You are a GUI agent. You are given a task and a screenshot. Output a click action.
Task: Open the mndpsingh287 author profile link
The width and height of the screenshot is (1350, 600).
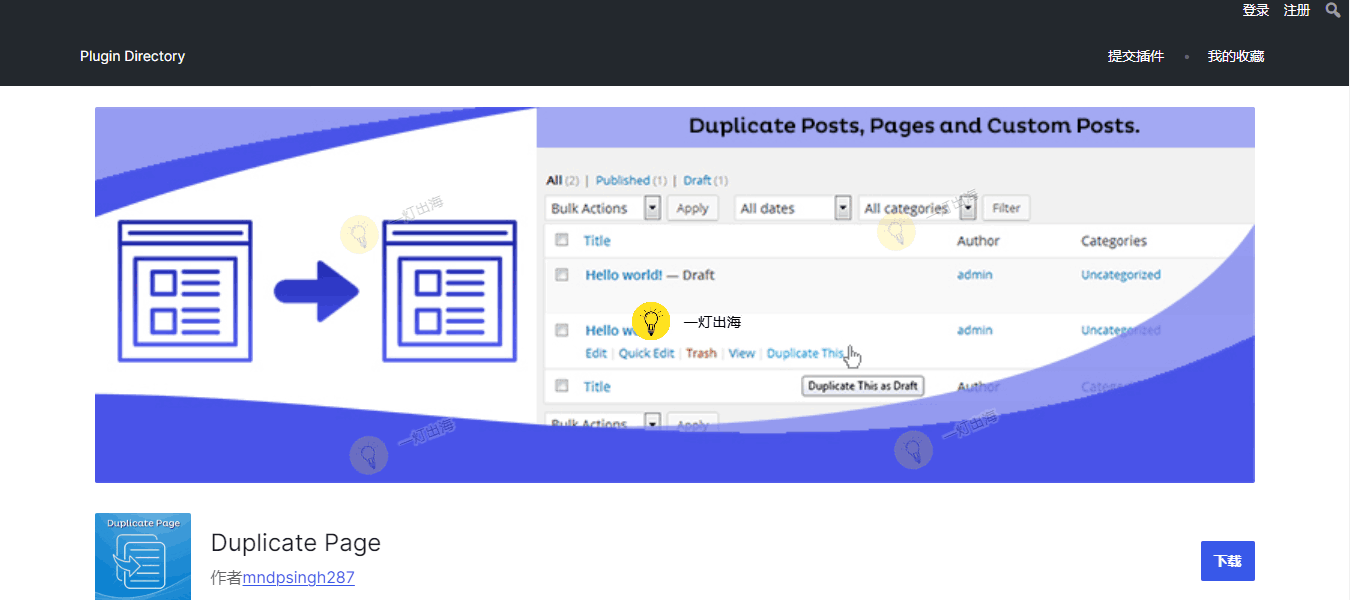(x=298, y=577)
